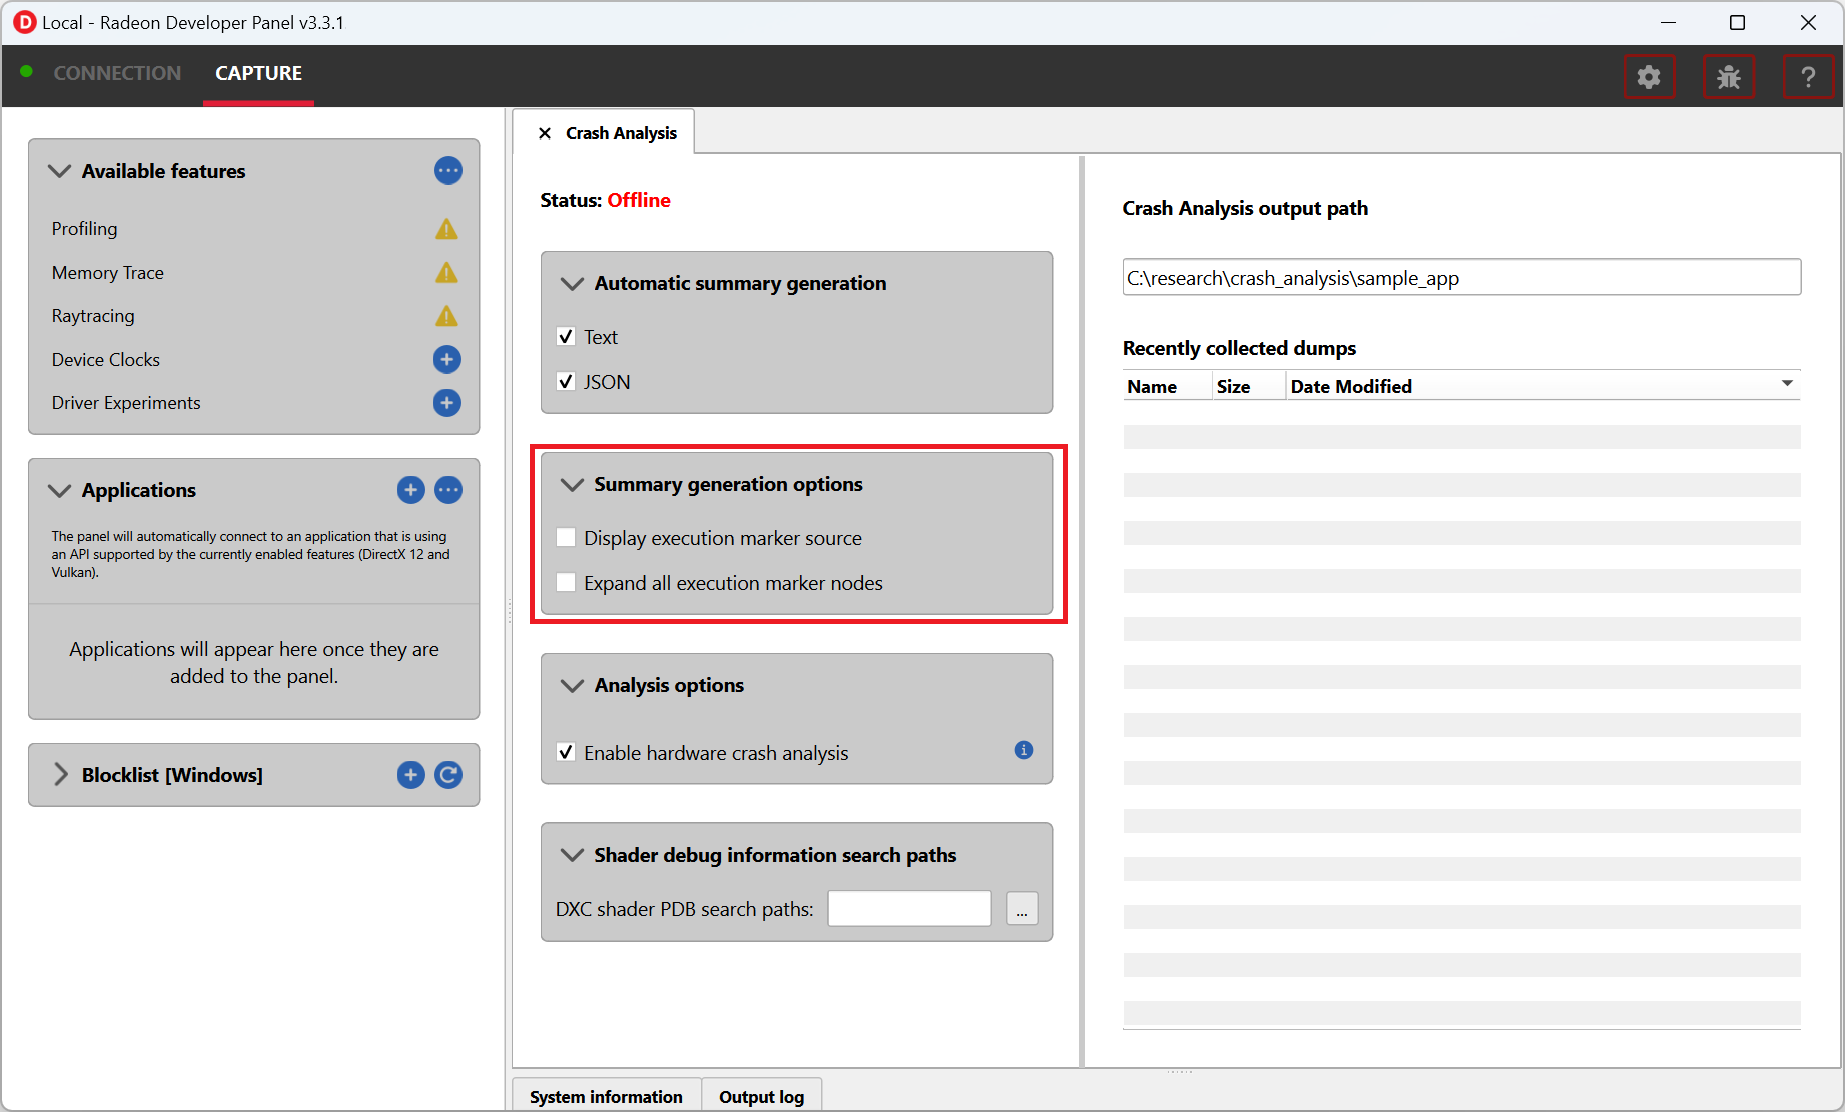Open settings via the gear icon
The image size is (1845, 1112).
[1648, 77]
